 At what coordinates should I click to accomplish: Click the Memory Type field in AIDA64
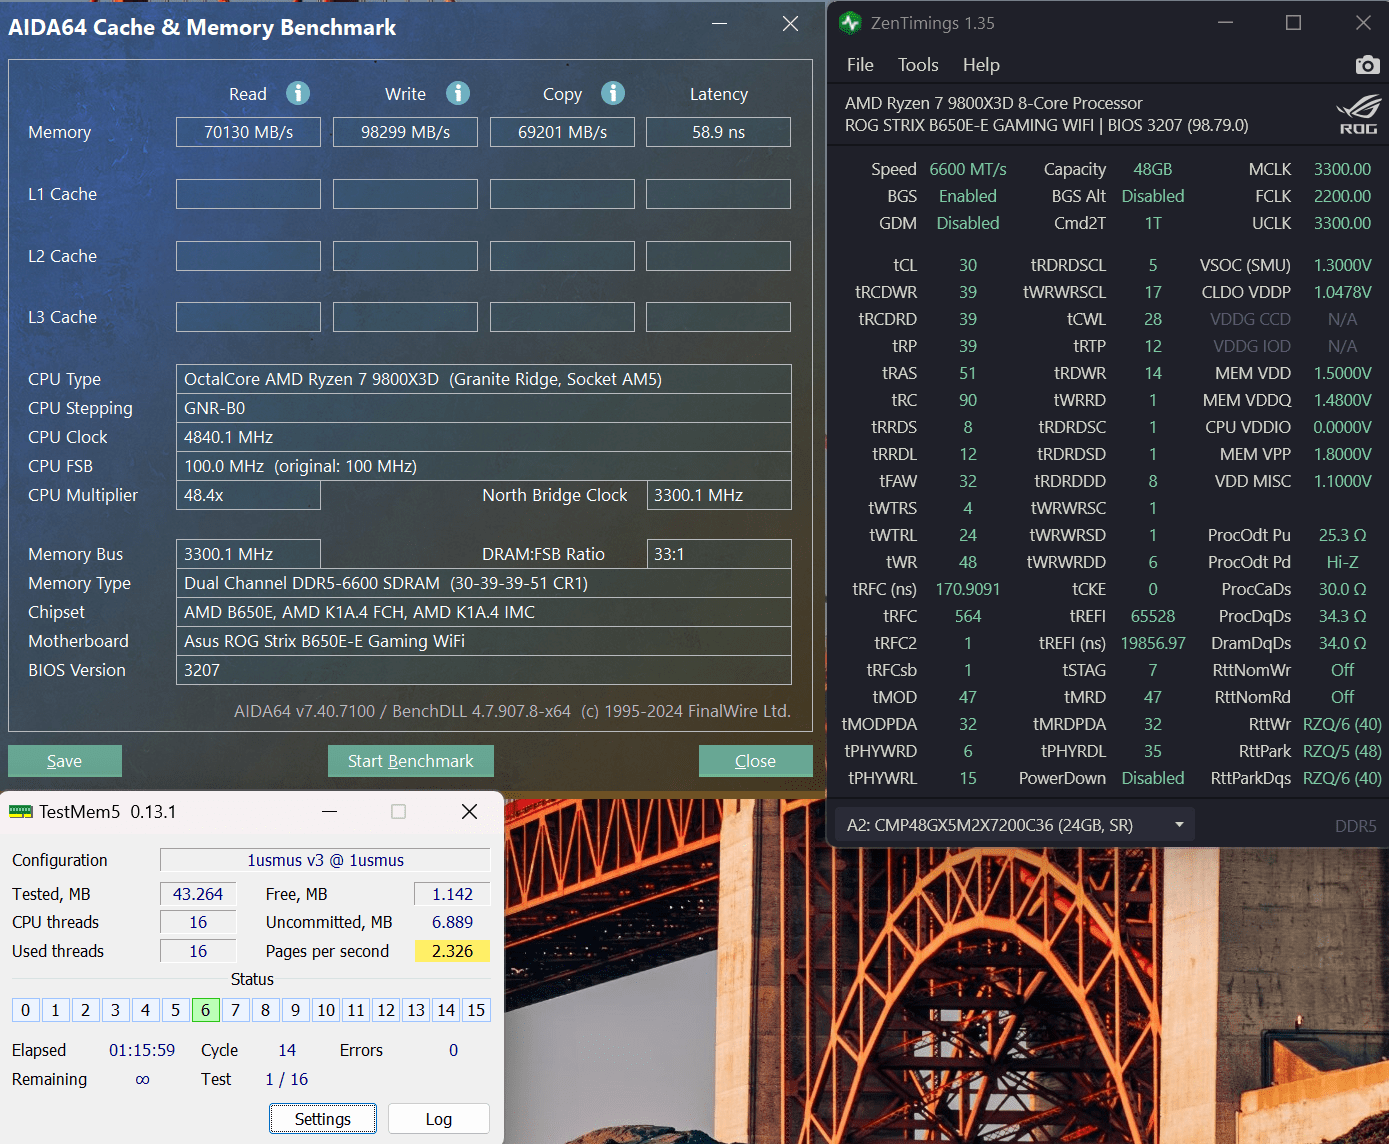484,583
